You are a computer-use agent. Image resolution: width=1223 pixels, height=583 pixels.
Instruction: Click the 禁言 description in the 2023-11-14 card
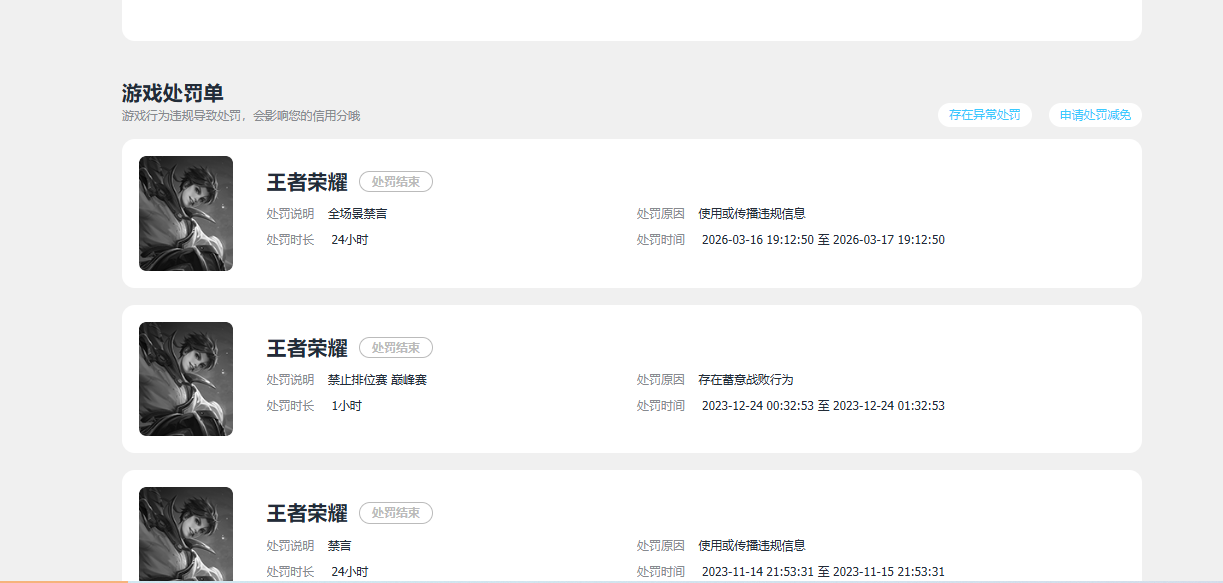click(340, 546)
